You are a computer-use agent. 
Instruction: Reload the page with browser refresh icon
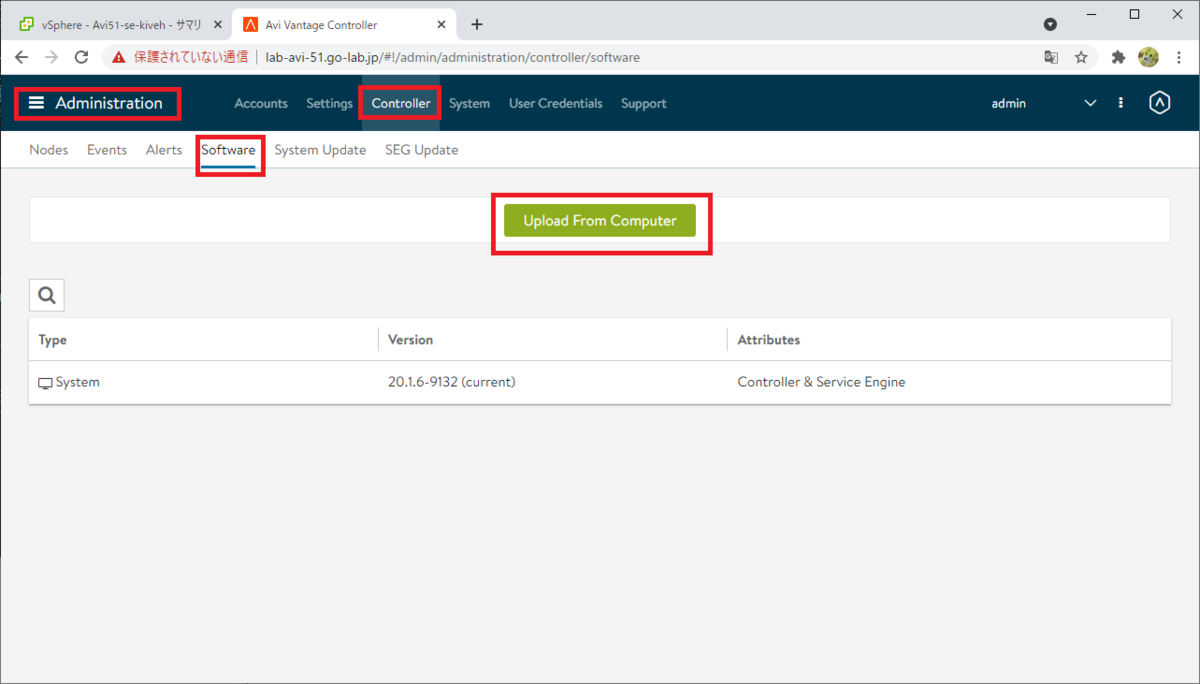pos(83,57)
